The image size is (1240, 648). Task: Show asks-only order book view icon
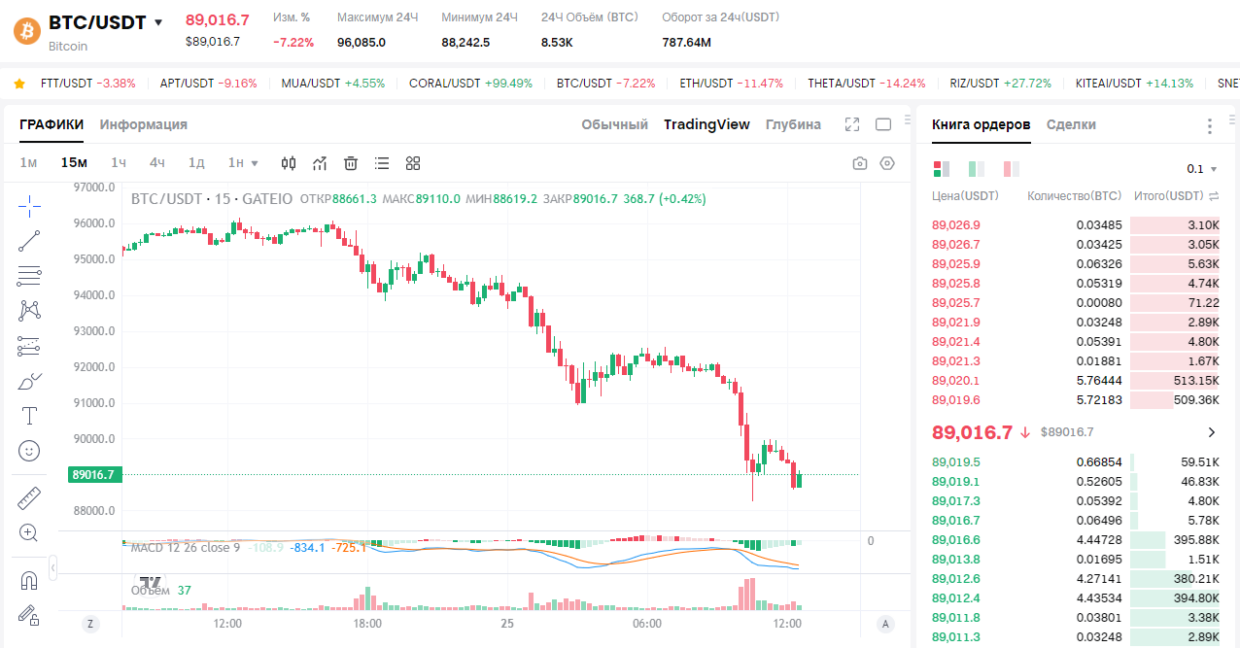coord(1011,169)
